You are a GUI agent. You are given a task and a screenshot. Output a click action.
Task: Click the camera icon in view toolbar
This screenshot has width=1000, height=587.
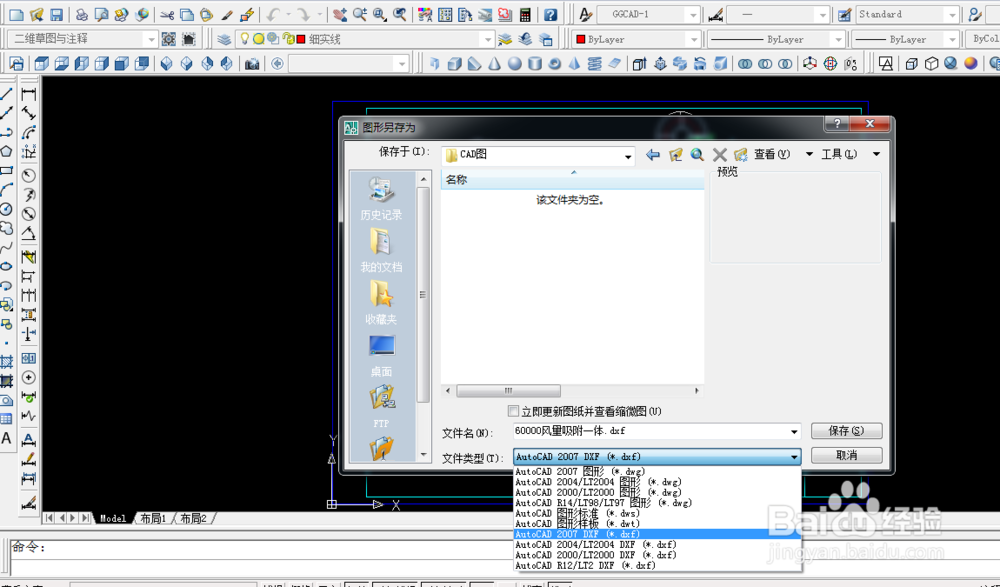(x=252, y=63)
